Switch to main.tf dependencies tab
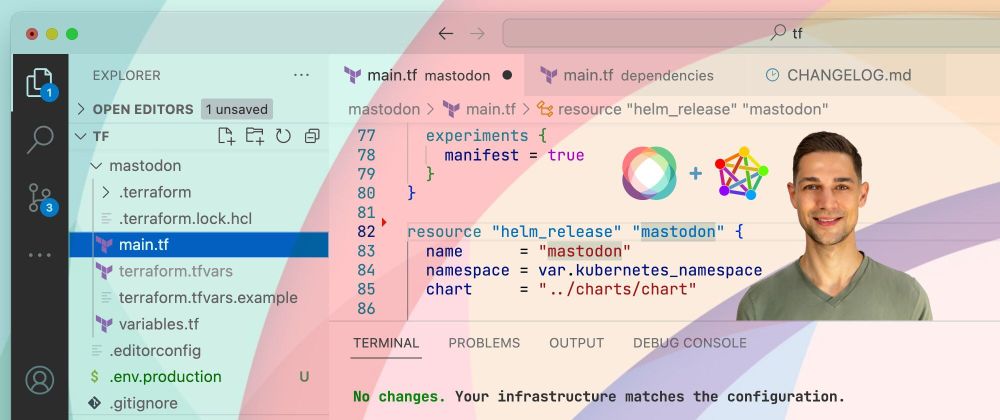The height and width of the screenshot is (420, 1000). point(627,75)
